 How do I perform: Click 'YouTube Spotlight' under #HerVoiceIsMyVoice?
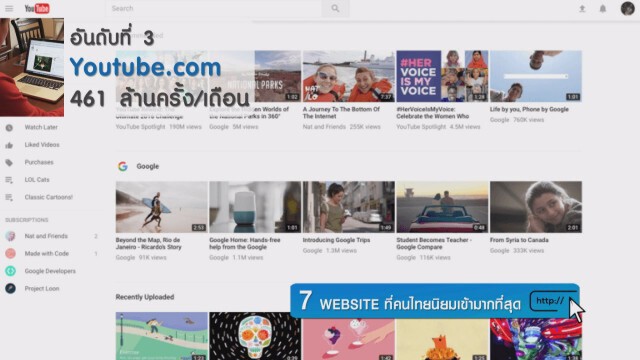click(x=421, y=127)
